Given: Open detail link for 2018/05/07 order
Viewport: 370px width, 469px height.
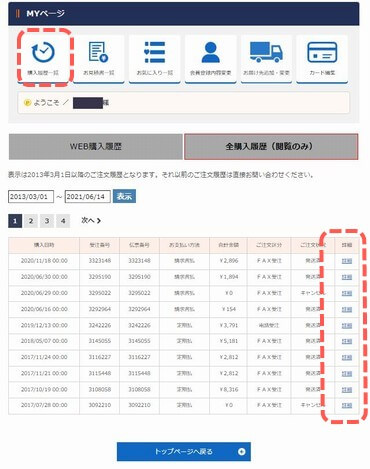Looking at the screenshot, I should (347, 341).
